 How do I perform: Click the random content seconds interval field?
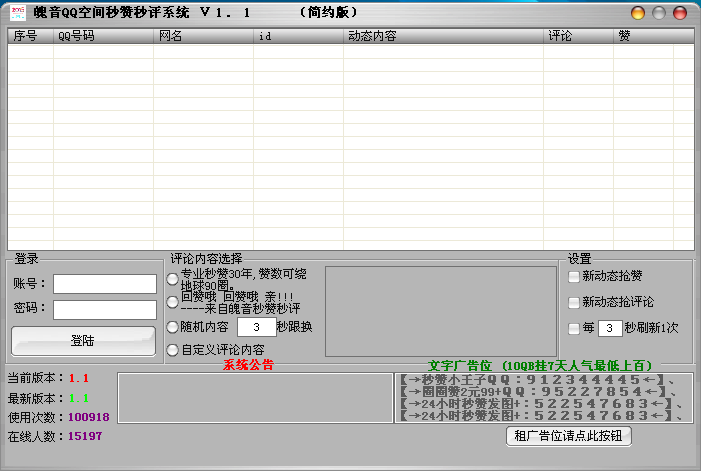pos(256,327)
